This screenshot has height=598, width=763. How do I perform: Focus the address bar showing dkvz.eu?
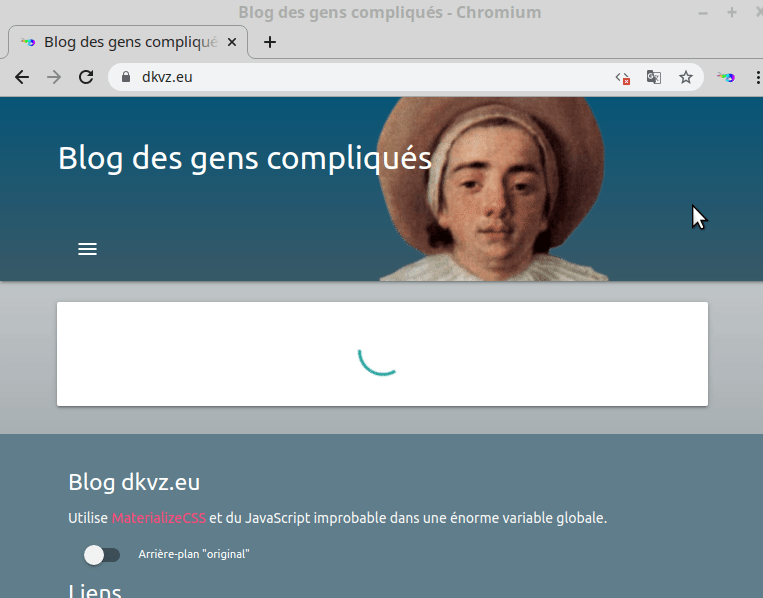(370, 77)
